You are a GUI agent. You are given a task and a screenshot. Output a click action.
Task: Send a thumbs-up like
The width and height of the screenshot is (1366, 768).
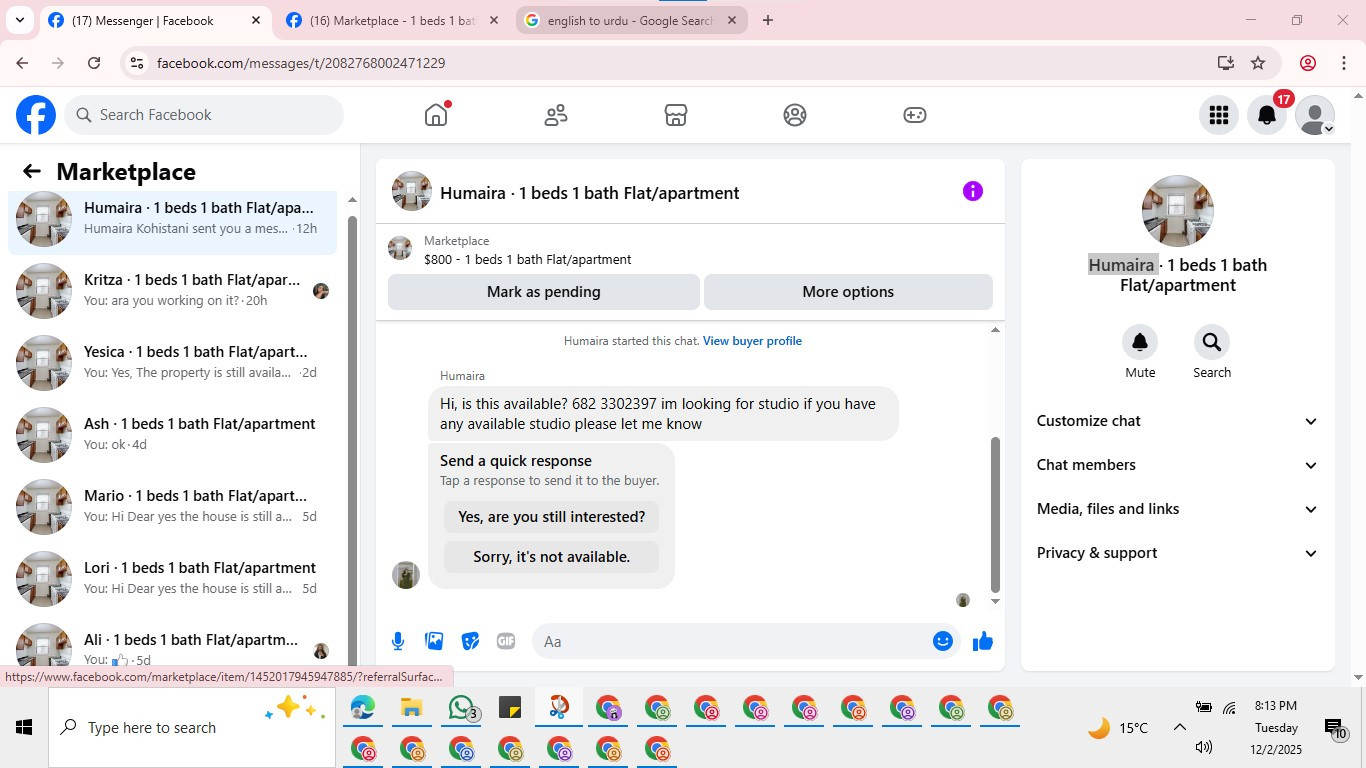[x=983, y=641]
